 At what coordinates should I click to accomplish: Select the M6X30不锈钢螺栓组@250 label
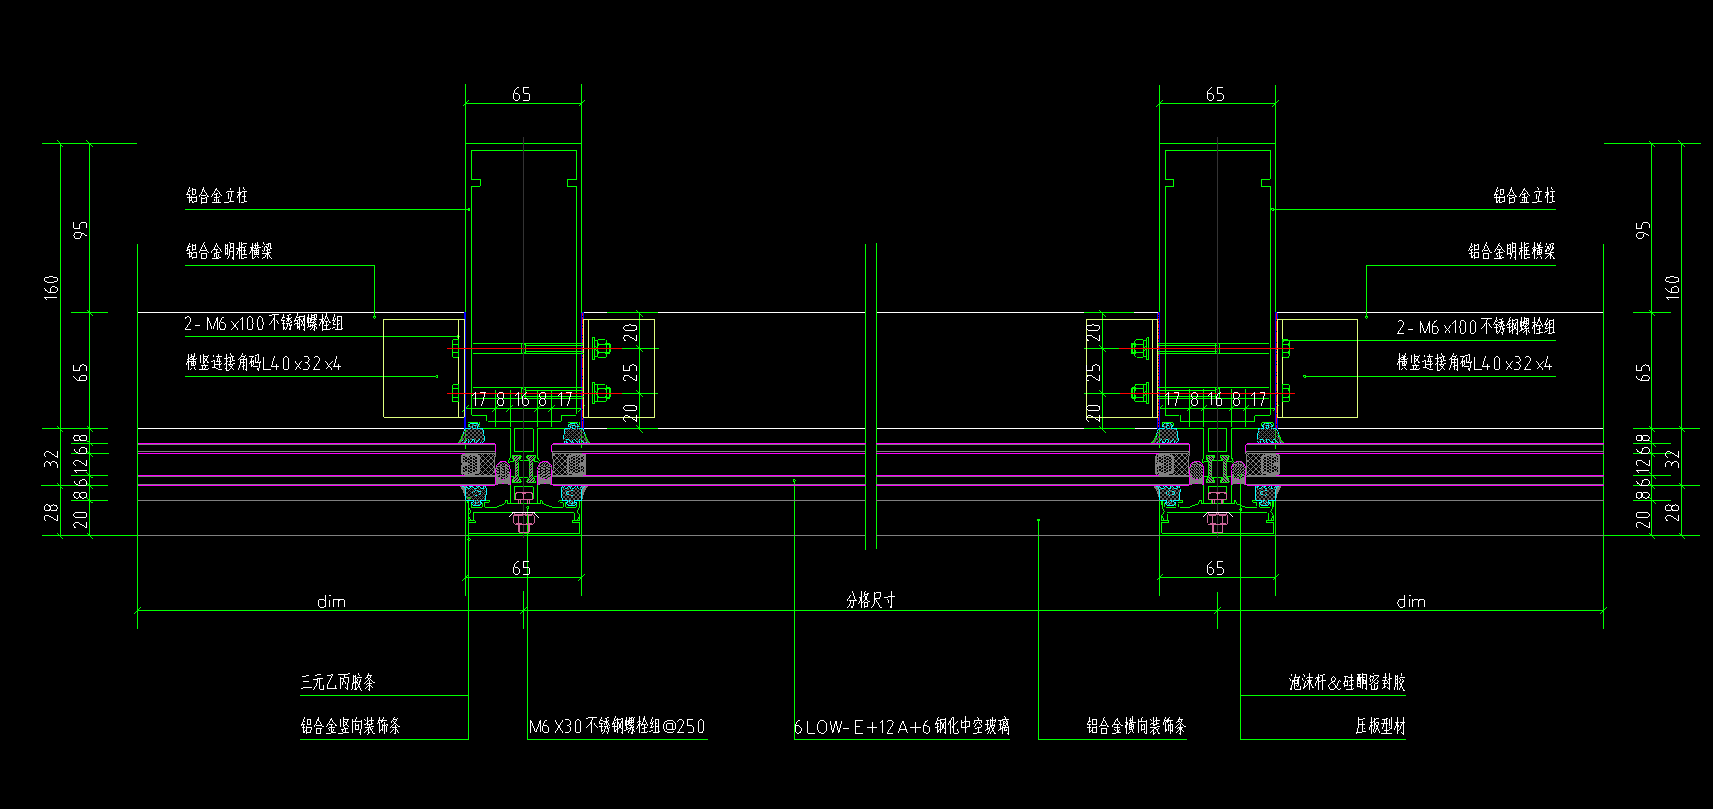[617, 726]
